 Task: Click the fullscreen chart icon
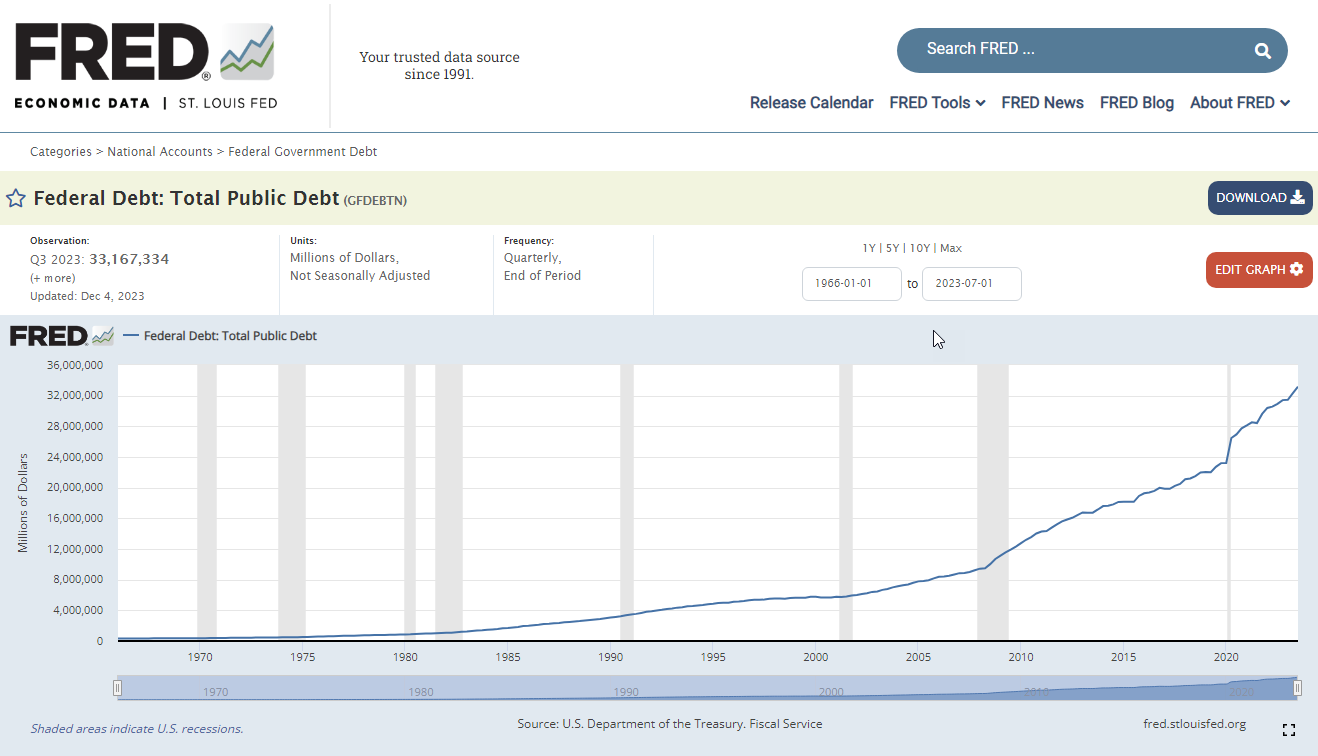point(1289,730)
